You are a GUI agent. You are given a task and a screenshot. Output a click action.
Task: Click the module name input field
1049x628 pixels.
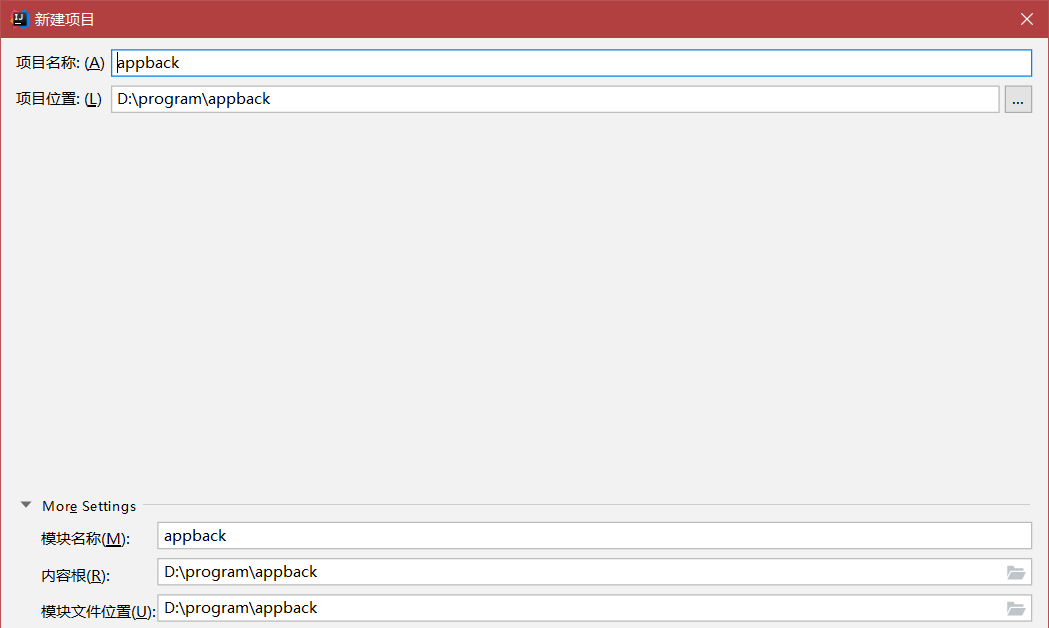click(x=595, y=536)
